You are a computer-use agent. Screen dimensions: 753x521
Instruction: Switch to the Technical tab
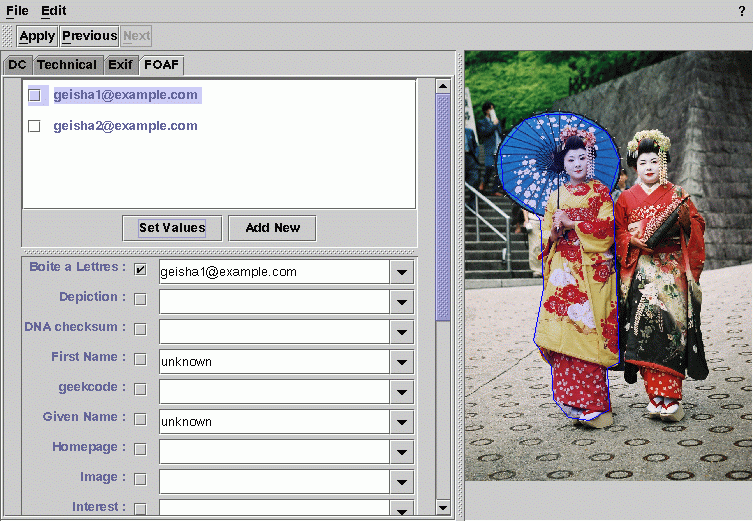[67, 65]
